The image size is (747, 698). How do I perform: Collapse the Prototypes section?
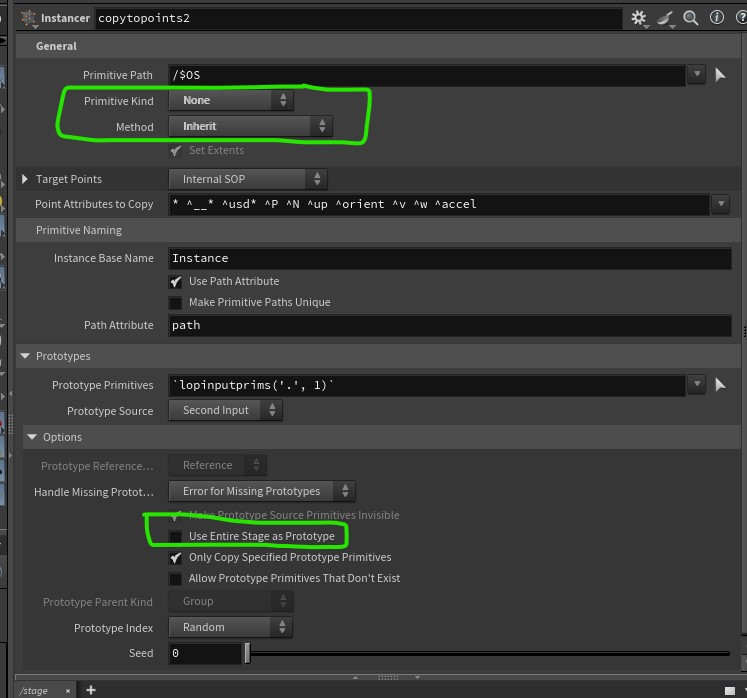[26, 357]
